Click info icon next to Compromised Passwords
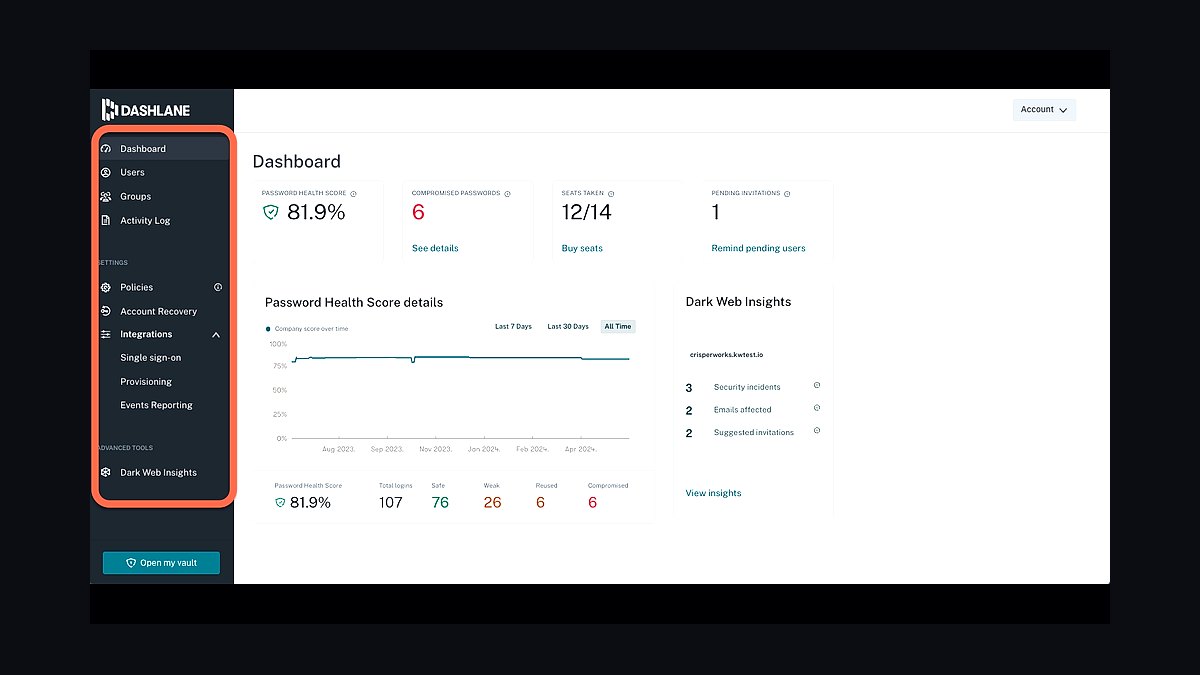1200x675 pixels. (x=507, y=193)
